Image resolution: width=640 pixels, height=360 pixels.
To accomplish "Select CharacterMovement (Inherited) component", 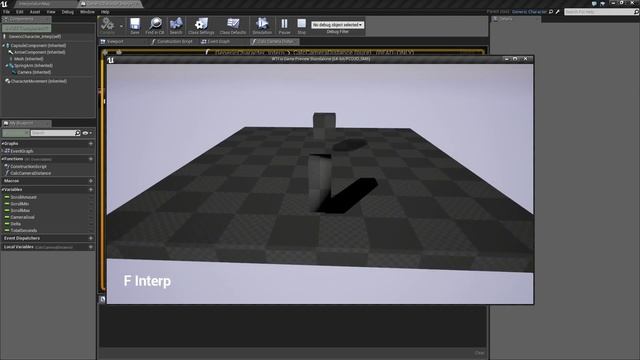I will [x=38, y=81].
